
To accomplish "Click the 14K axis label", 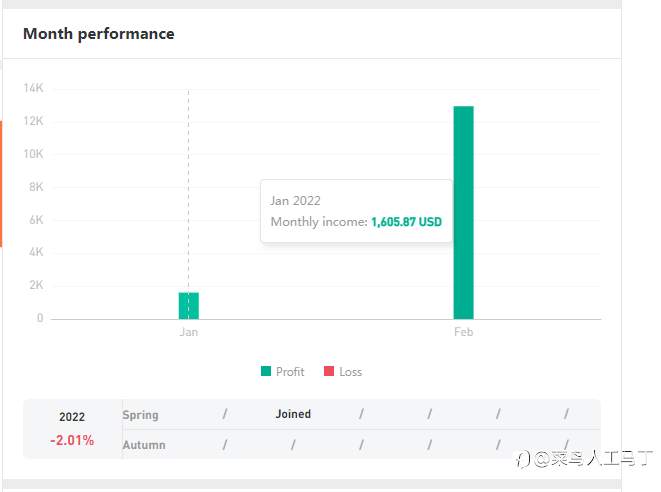I will coord(33,88).
